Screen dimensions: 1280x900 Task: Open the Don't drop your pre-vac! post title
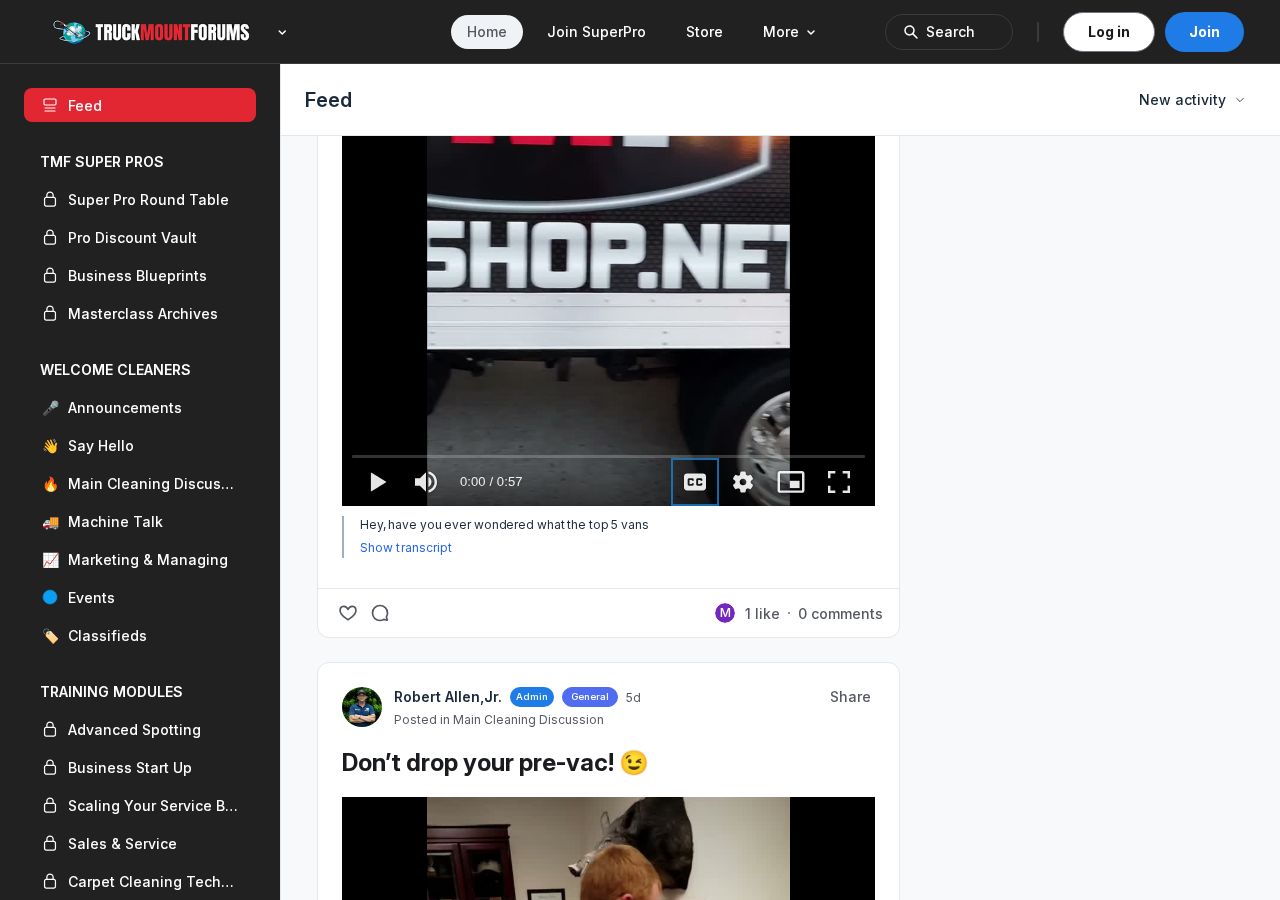495,763
